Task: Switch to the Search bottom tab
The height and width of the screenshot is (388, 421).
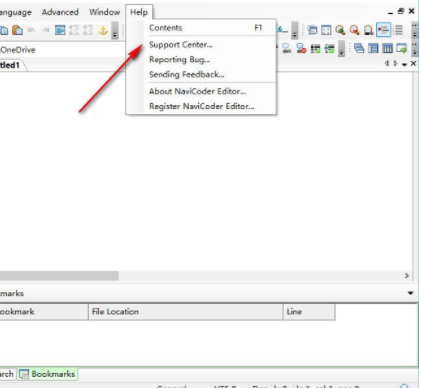Action: coord(7,374)
